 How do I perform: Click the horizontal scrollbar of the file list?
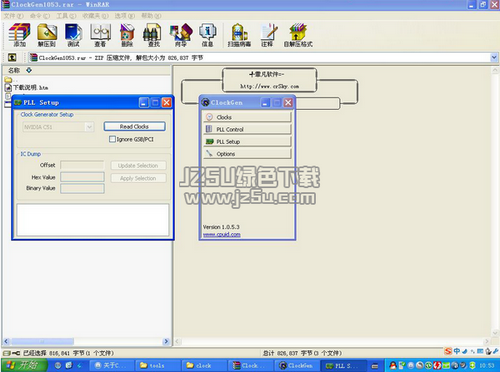(x=87, y=341)
